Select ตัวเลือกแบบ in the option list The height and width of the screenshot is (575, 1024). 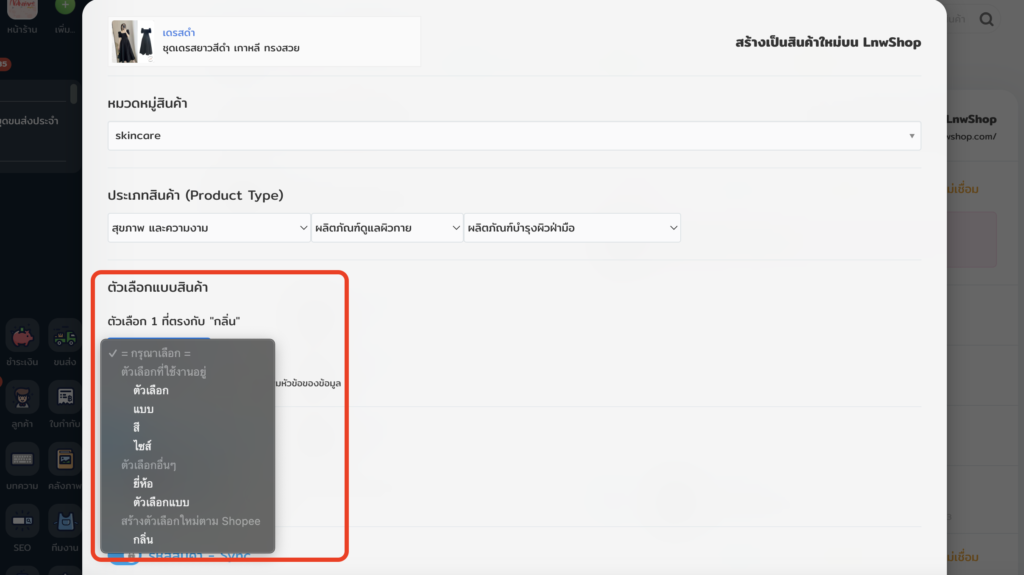(x=161, y=501)
